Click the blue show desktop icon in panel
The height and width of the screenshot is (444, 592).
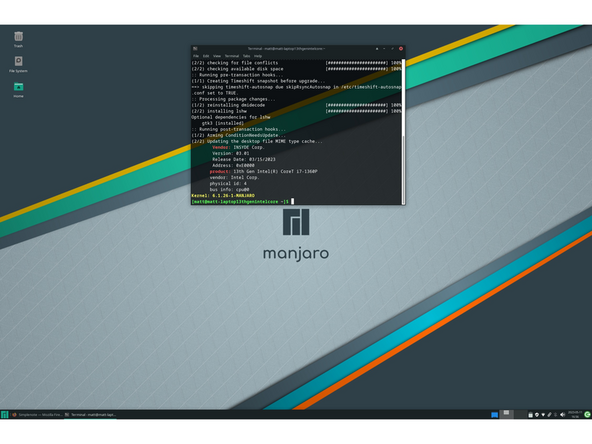(494, 415)
